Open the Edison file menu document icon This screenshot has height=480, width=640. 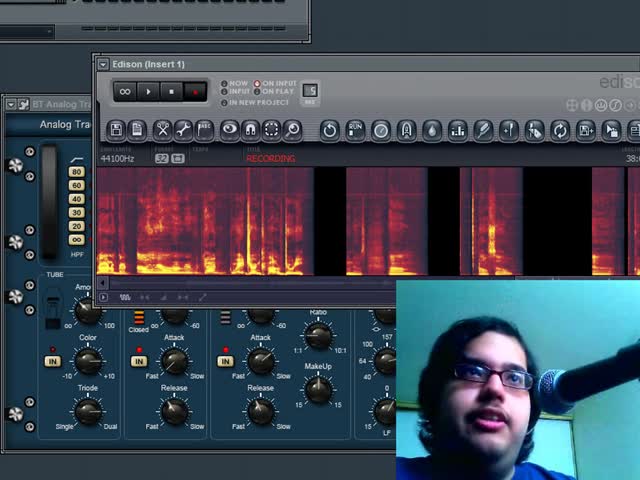point(137,130)
